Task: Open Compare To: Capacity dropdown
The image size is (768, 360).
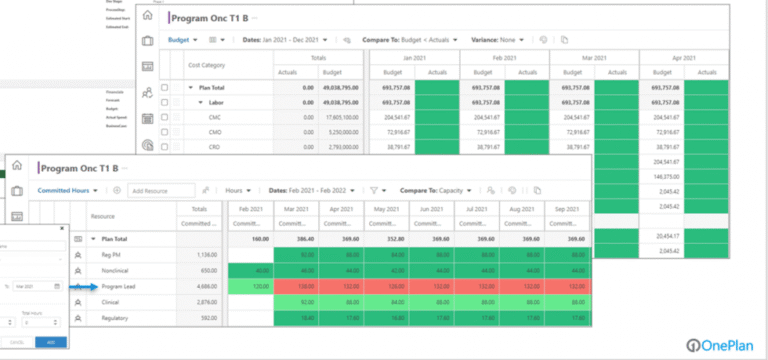Action: (x=435, y=191)
